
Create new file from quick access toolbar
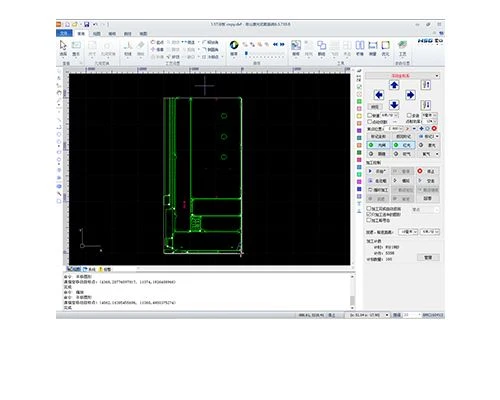[67, 24]
